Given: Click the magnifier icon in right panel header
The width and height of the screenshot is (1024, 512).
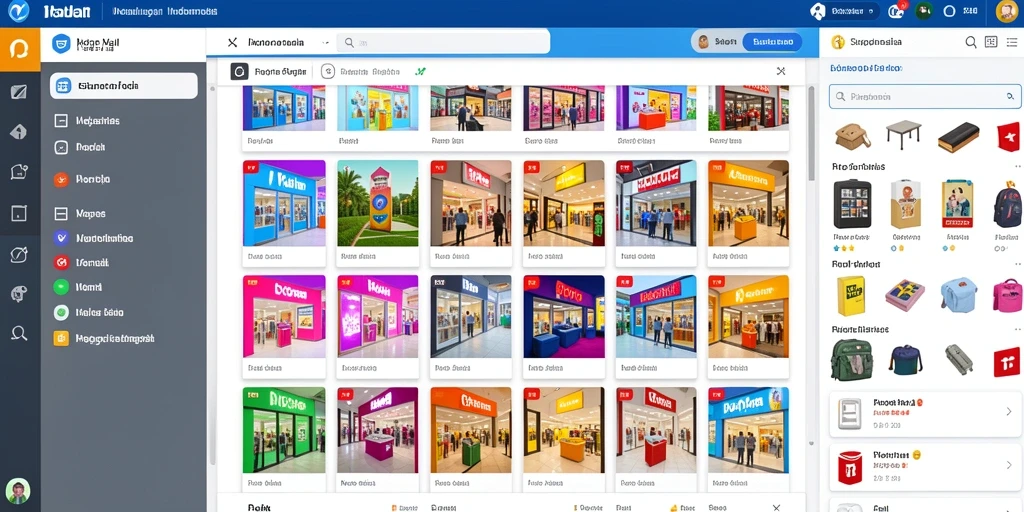Looking at the screenshot, I should coord(971,42).
